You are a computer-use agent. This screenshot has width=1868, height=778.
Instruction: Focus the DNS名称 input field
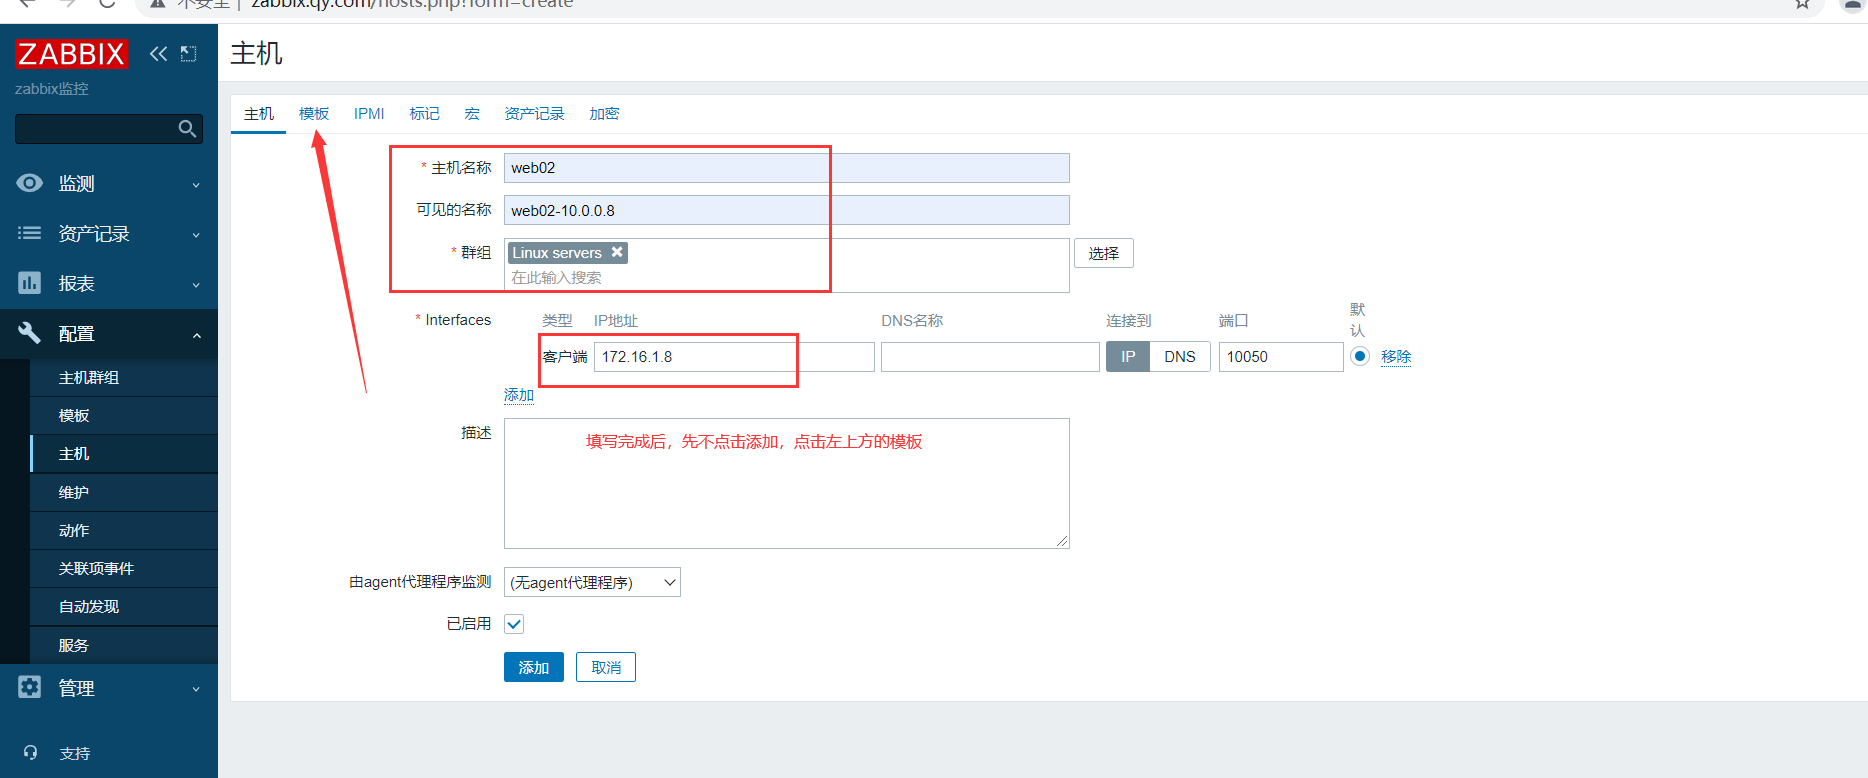pos(990,357)
